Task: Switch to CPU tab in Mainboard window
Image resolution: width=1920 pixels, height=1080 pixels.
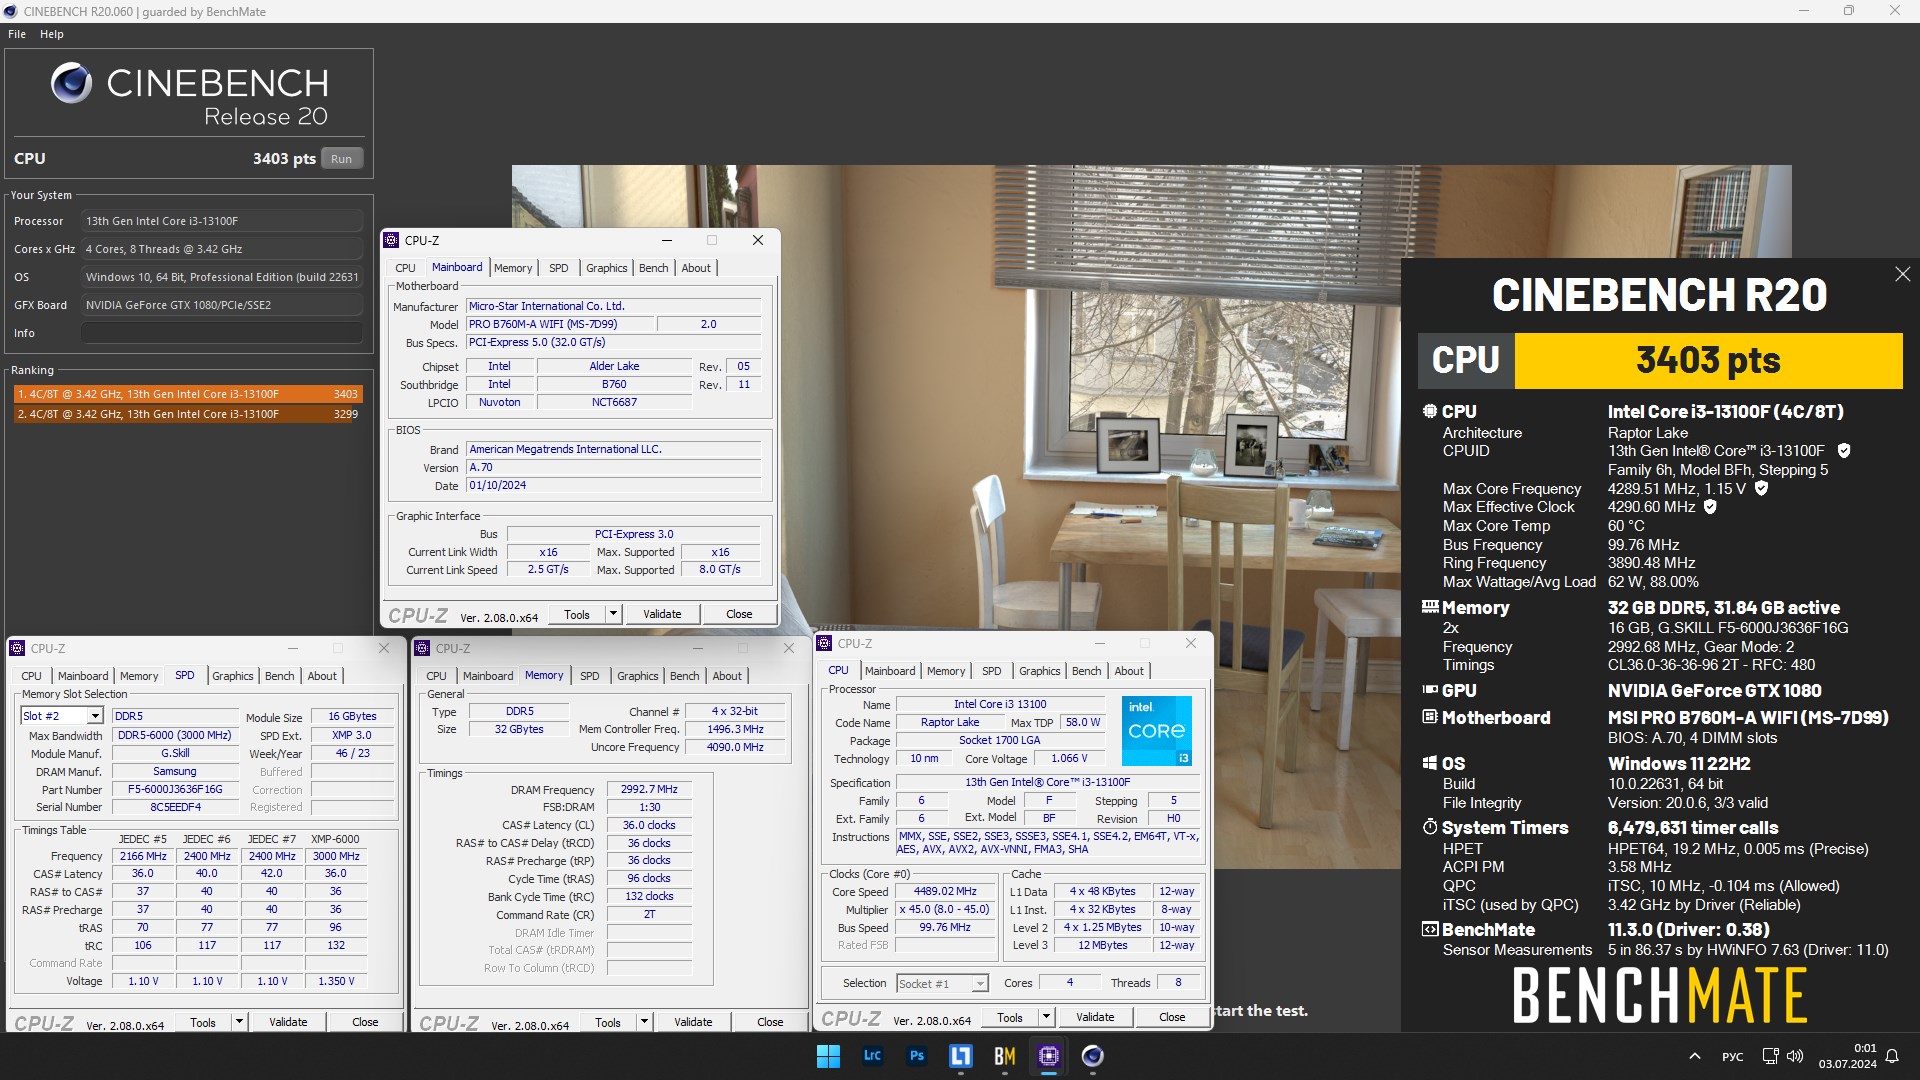Action: tap(405, 268)
